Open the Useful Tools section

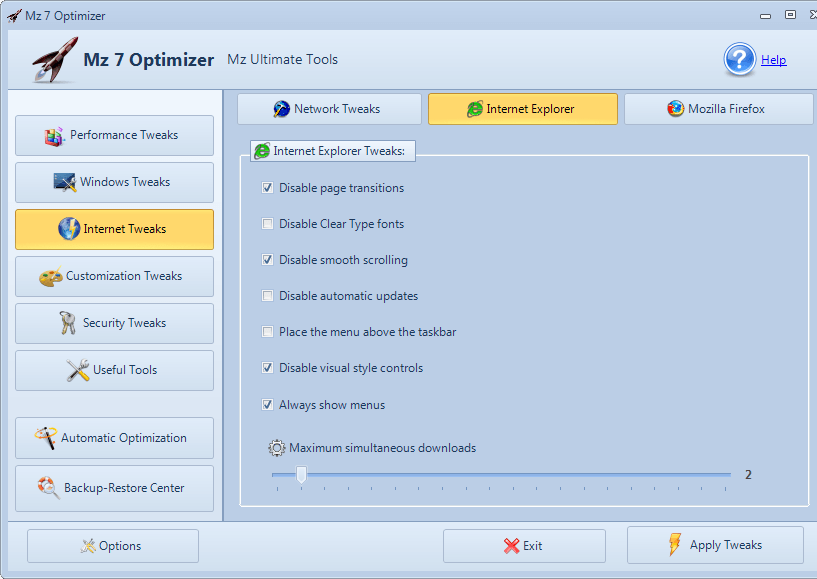pos(115,370)
